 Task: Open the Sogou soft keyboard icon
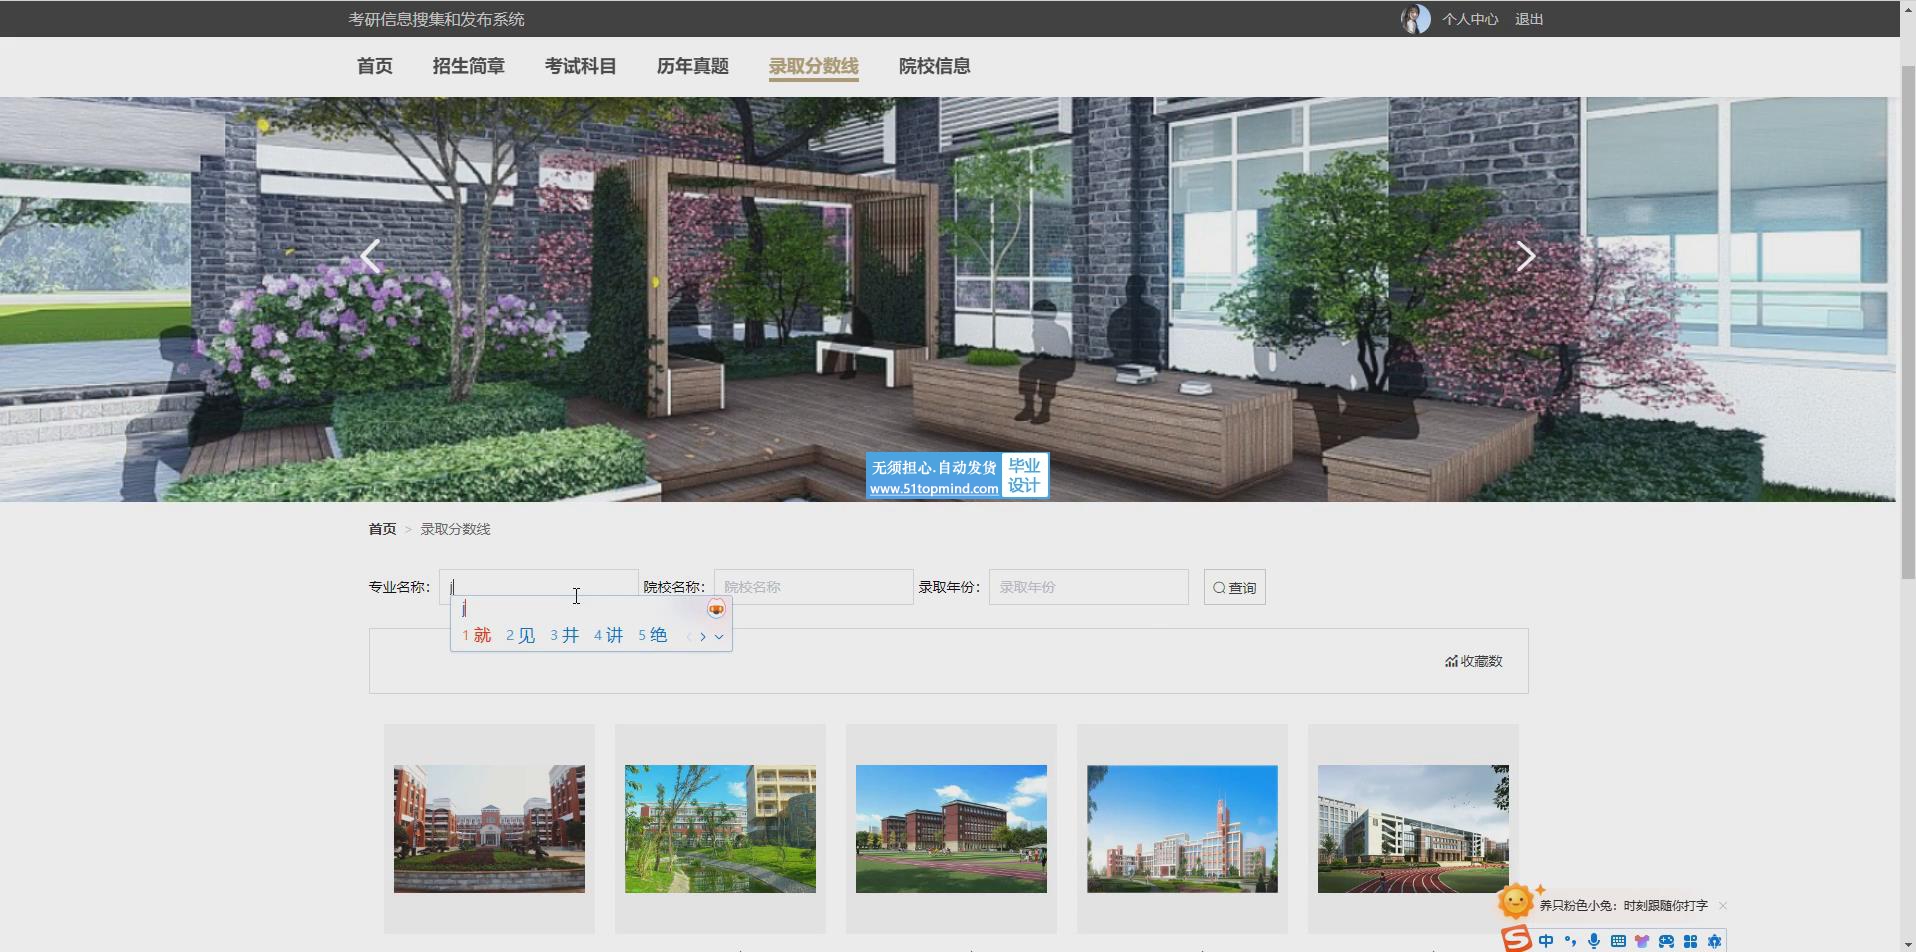click(x=1618, y=941)
